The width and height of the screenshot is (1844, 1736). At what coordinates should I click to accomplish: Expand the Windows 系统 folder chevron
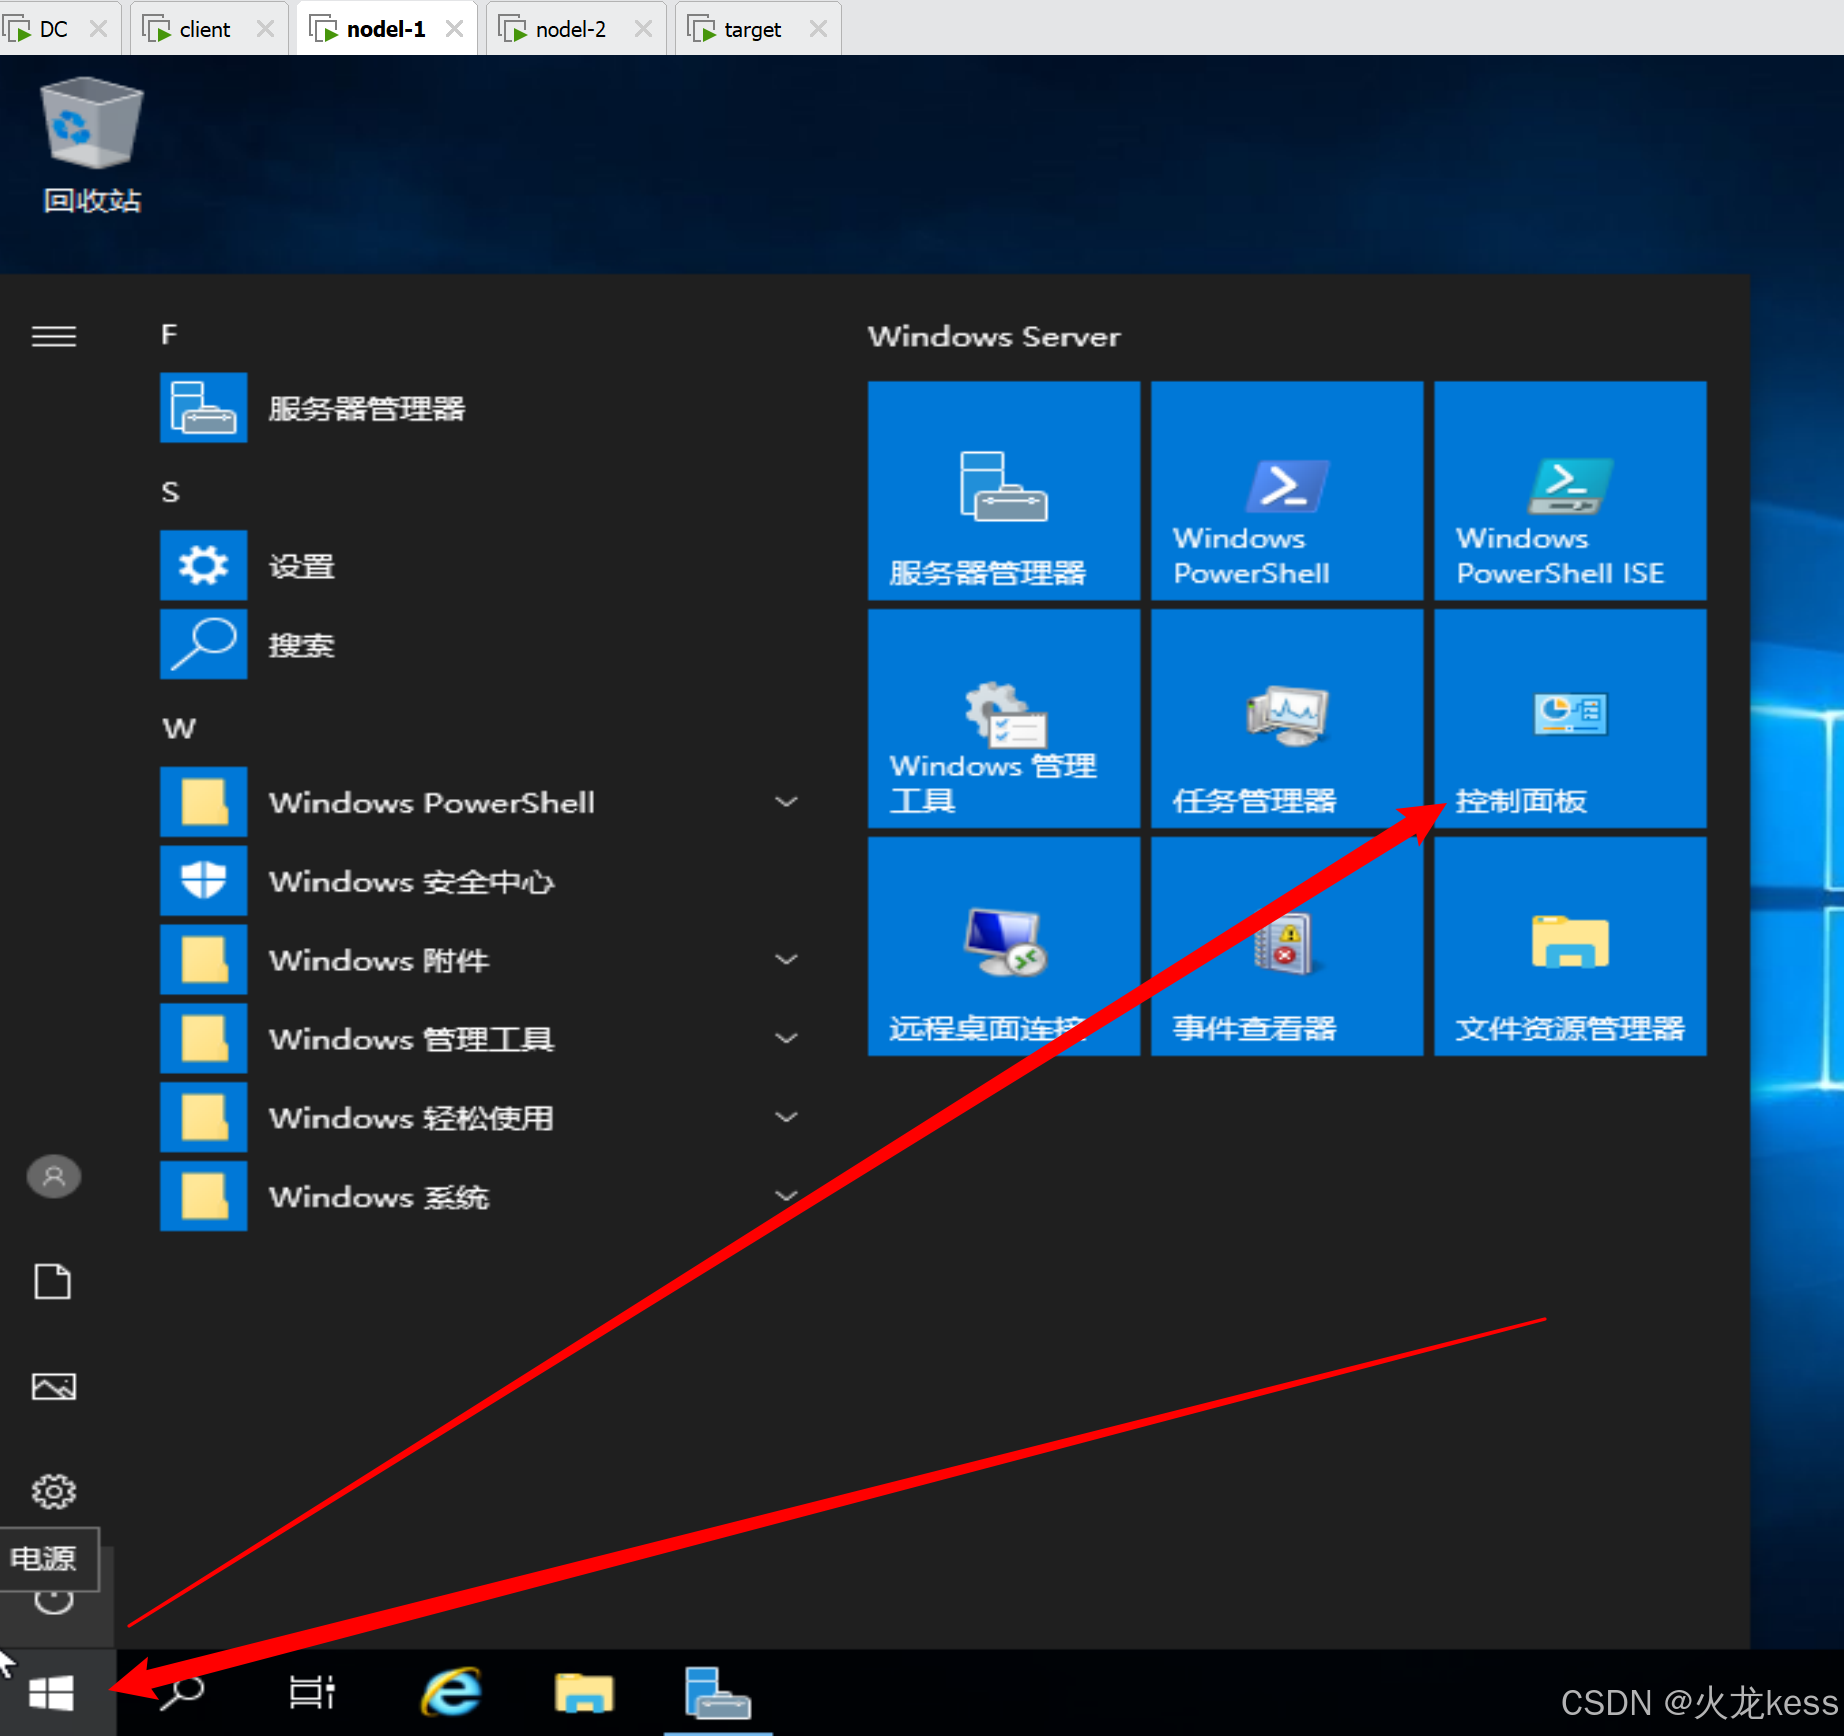click(x=787, y=1196)
